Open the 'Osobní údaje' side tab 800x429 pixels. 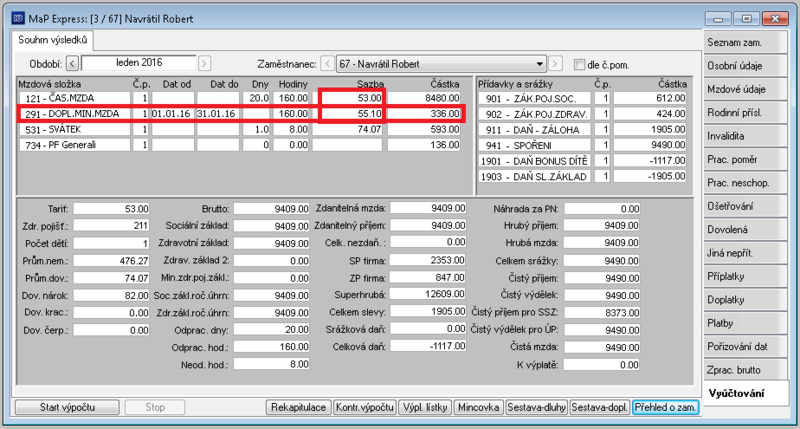pos(744,66)
